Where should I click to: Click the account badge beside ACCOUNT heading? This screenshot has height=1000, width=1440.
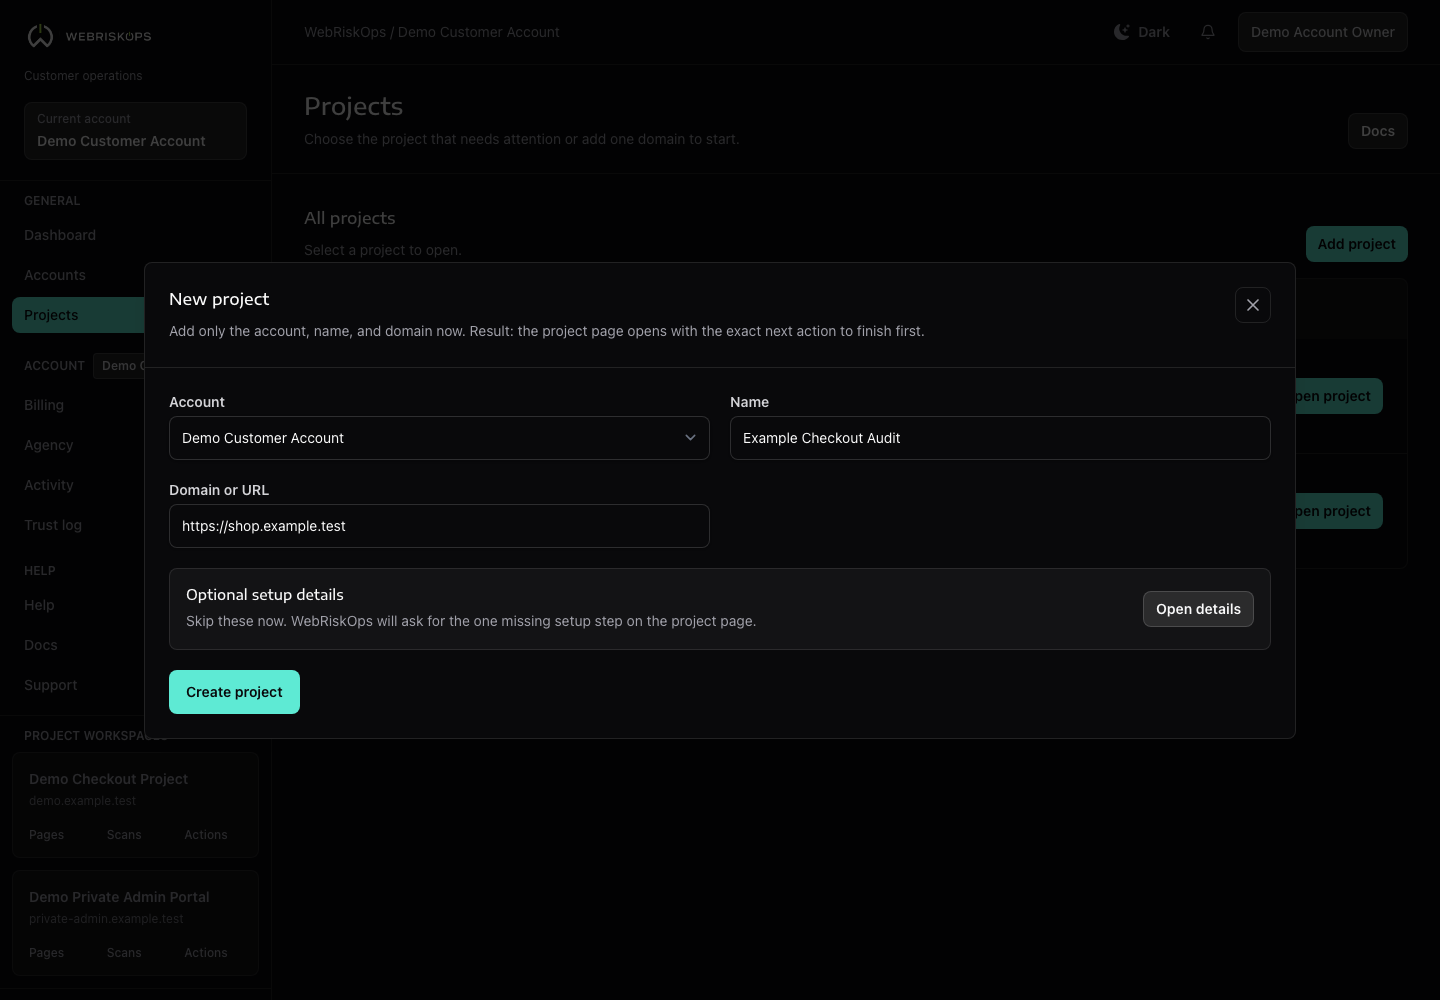click(120, 366)
